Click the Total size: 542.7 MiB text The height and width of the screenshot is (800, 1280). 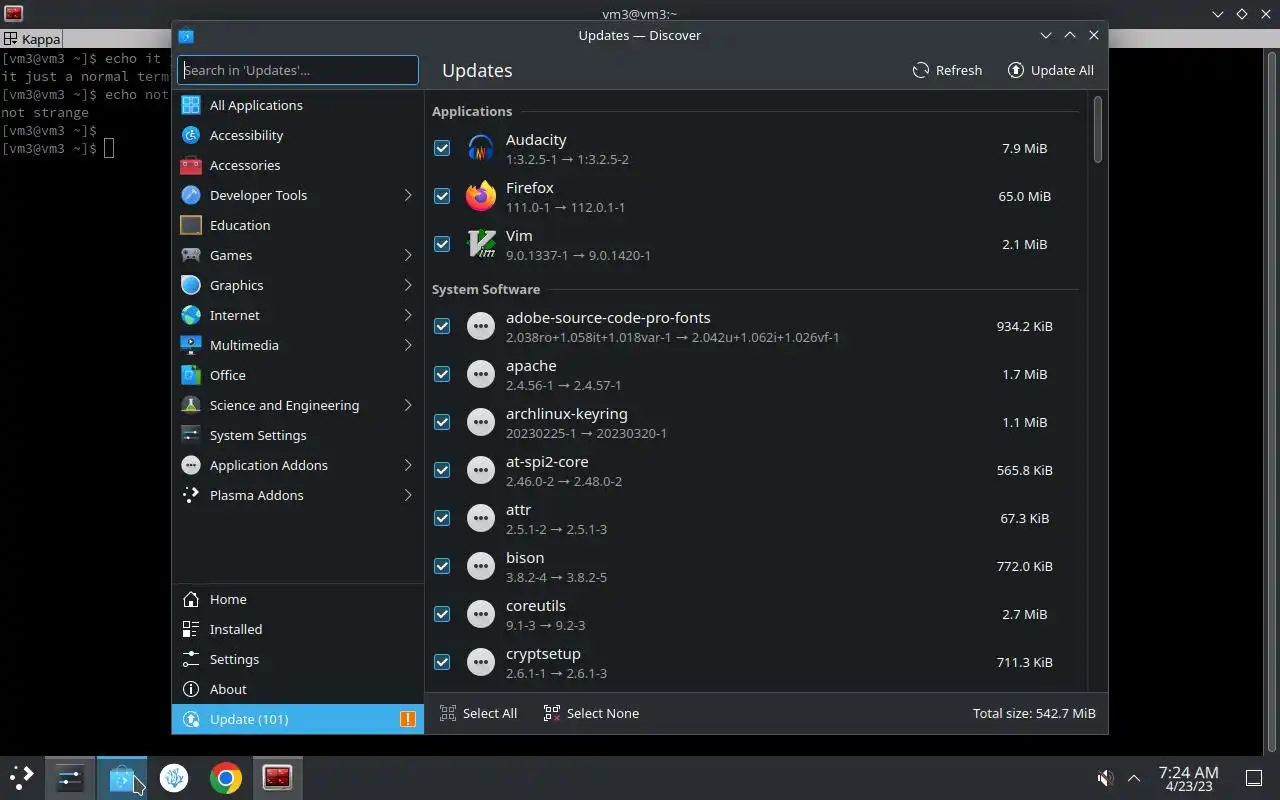[1034, 713]
